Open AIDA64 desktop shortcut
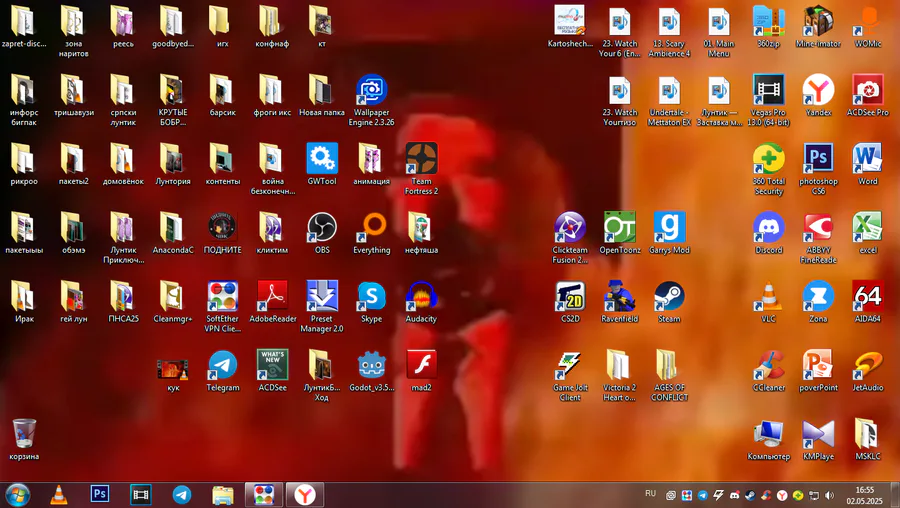The height and width of the screenshot is (508, 900). (x=868, y=296)
